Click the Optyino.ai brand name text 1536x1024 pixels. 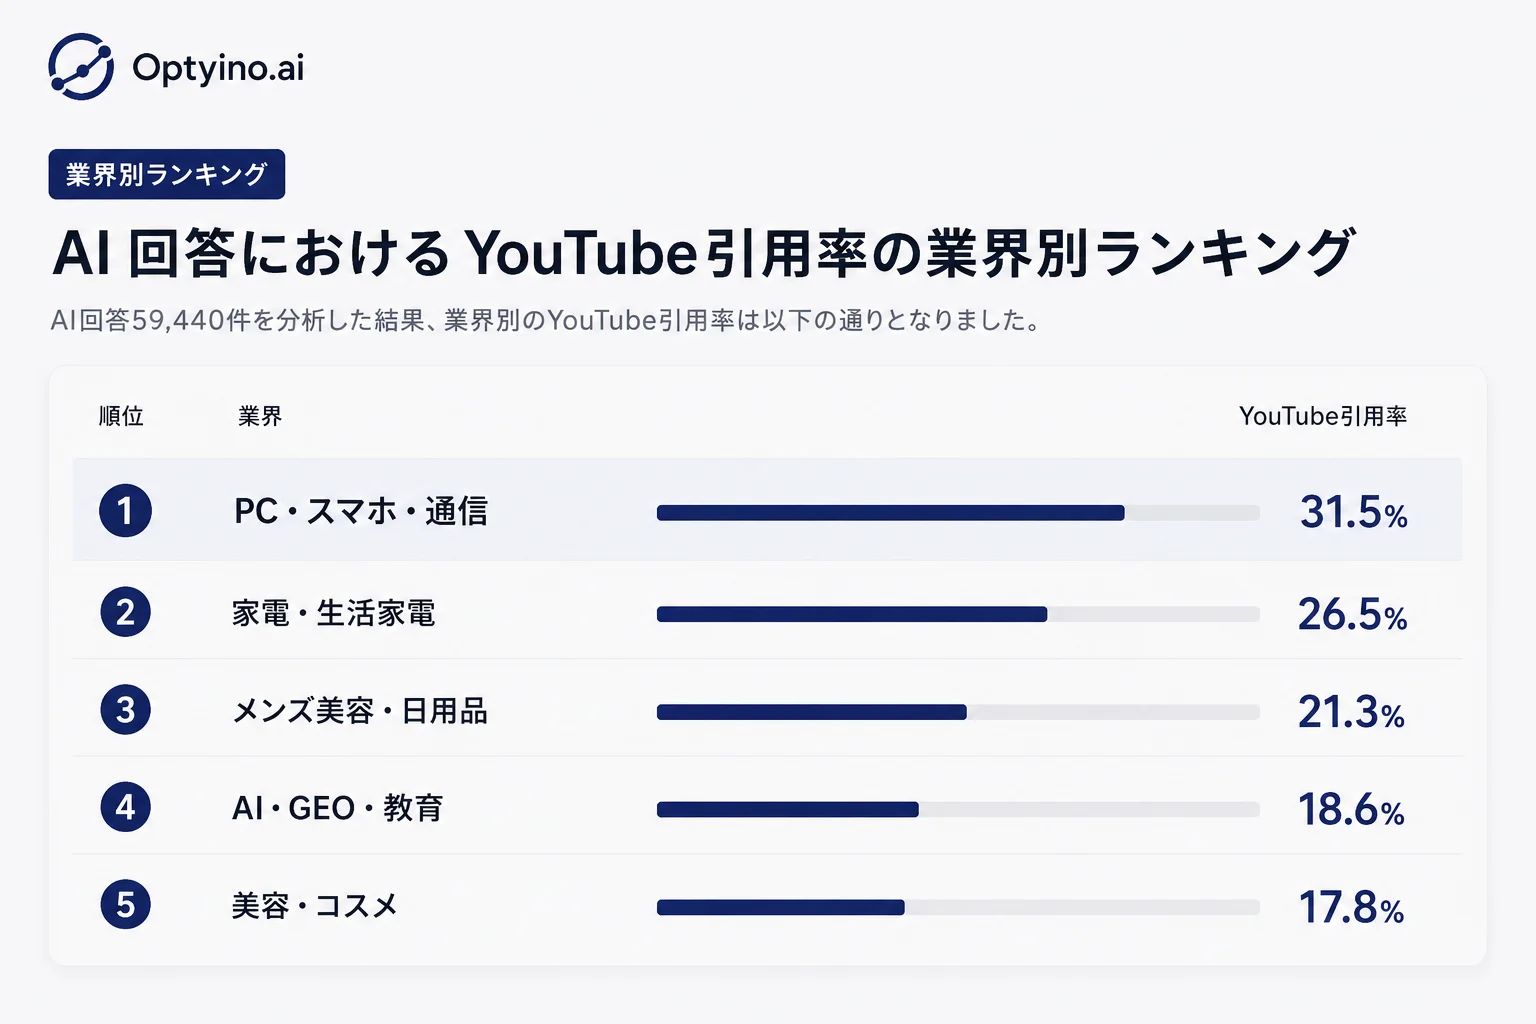click(x=218, y=68)
